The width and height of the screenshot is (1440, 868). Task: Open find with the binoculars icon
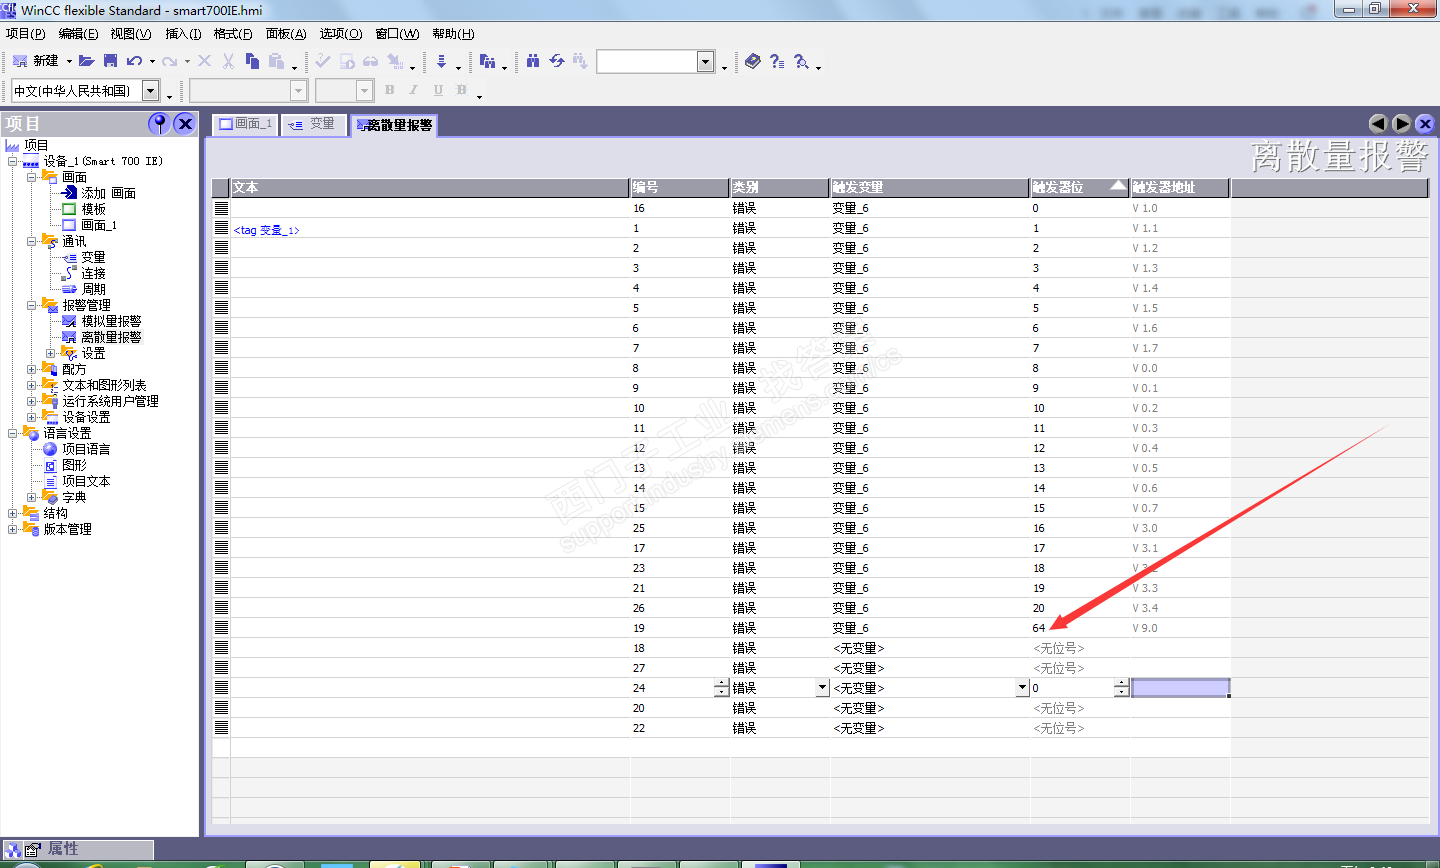pos(533,61)
